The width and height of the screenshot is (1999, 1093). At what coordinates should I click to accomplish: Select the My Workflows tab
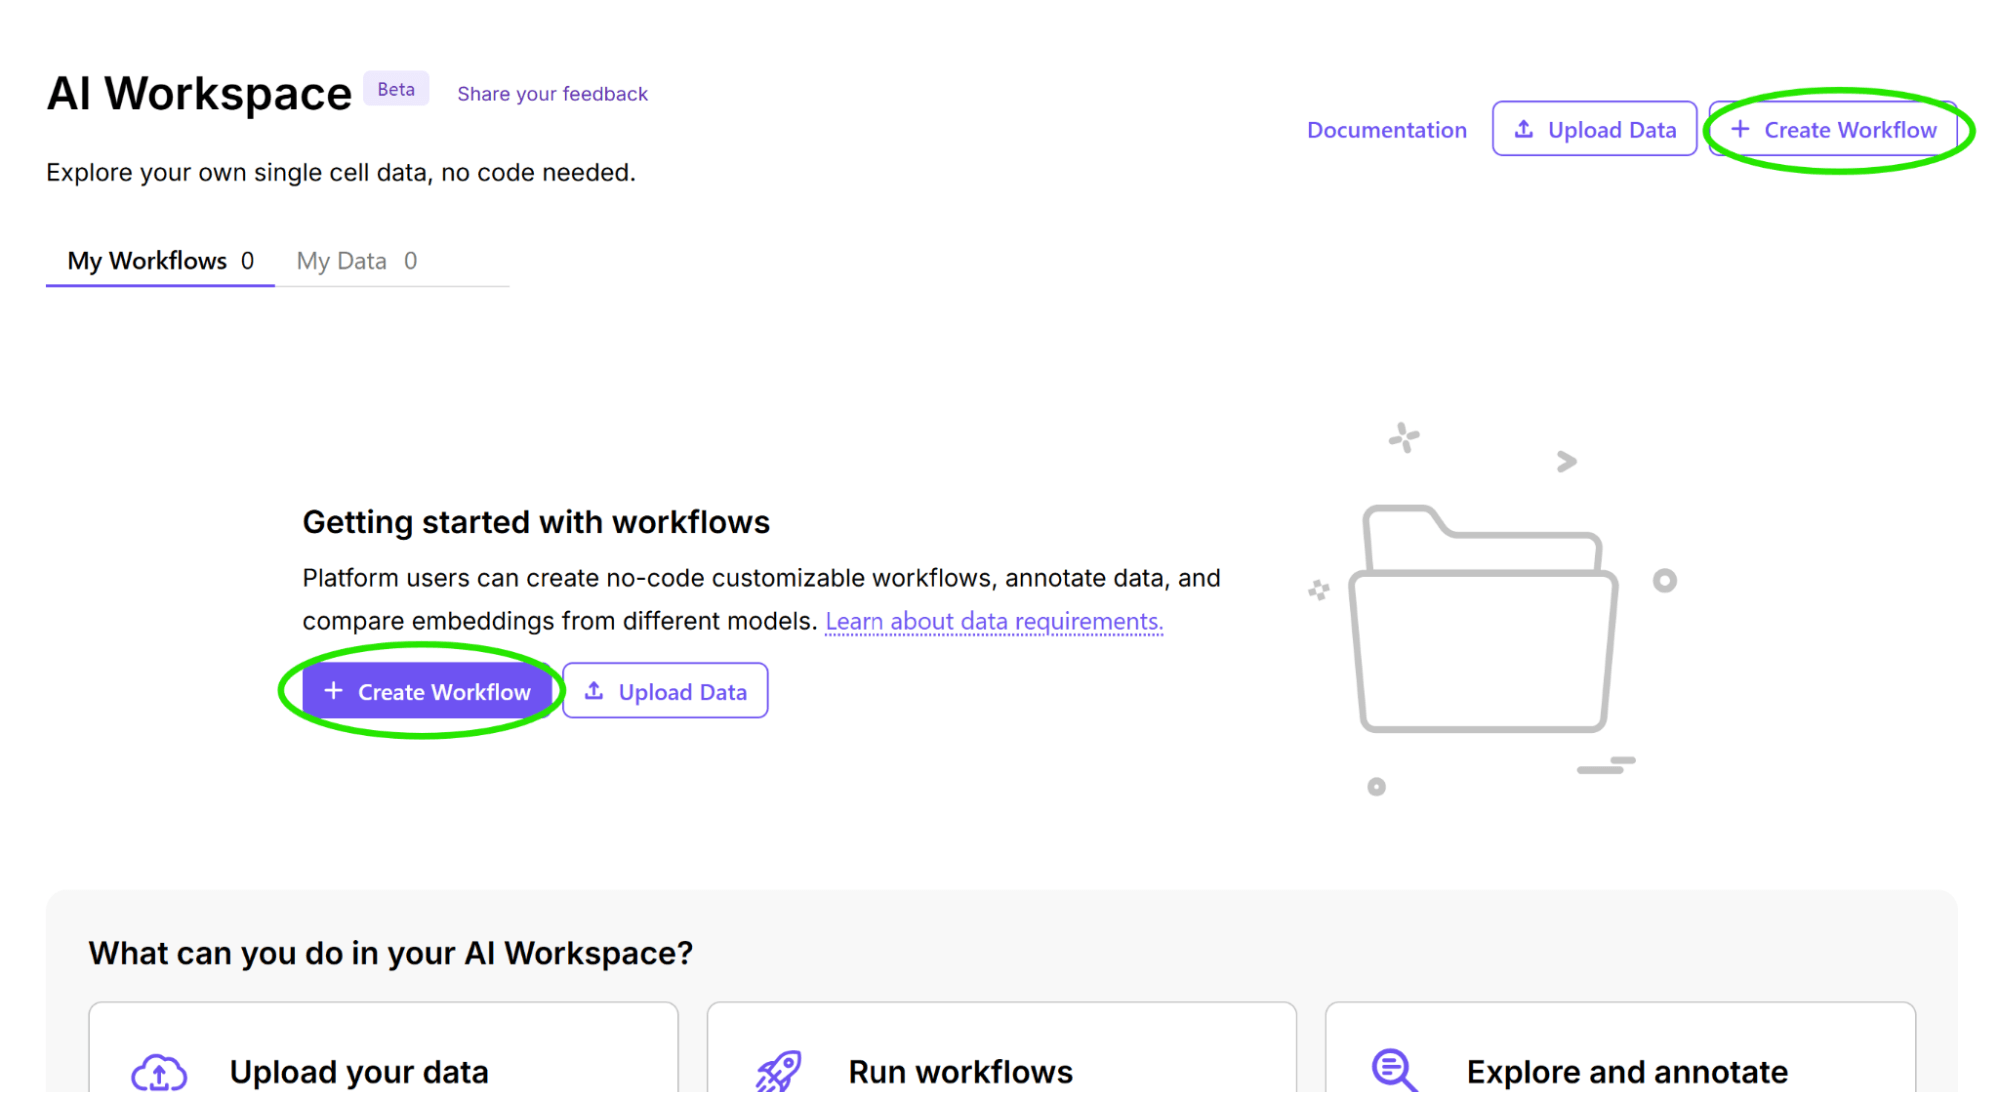coord(158,261)
